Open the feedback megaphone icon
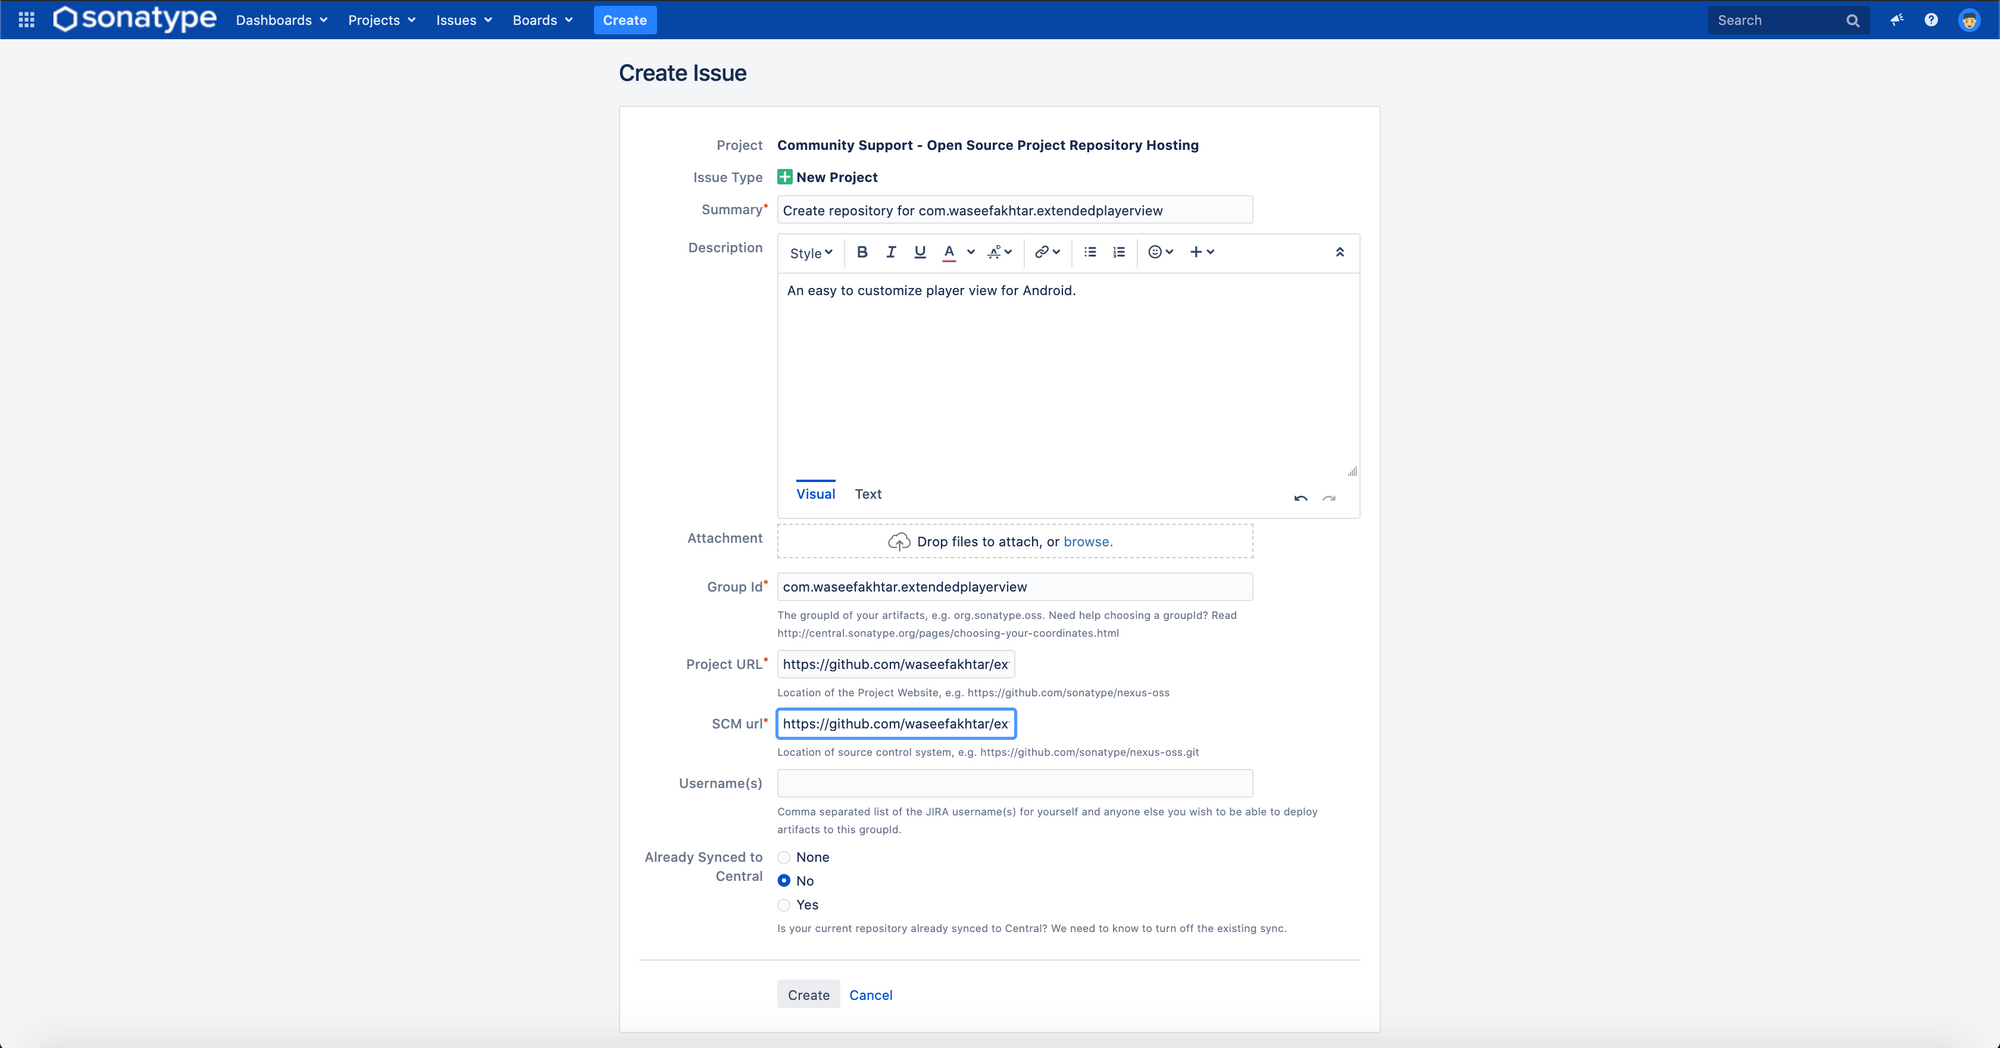 coord(1896,20)
